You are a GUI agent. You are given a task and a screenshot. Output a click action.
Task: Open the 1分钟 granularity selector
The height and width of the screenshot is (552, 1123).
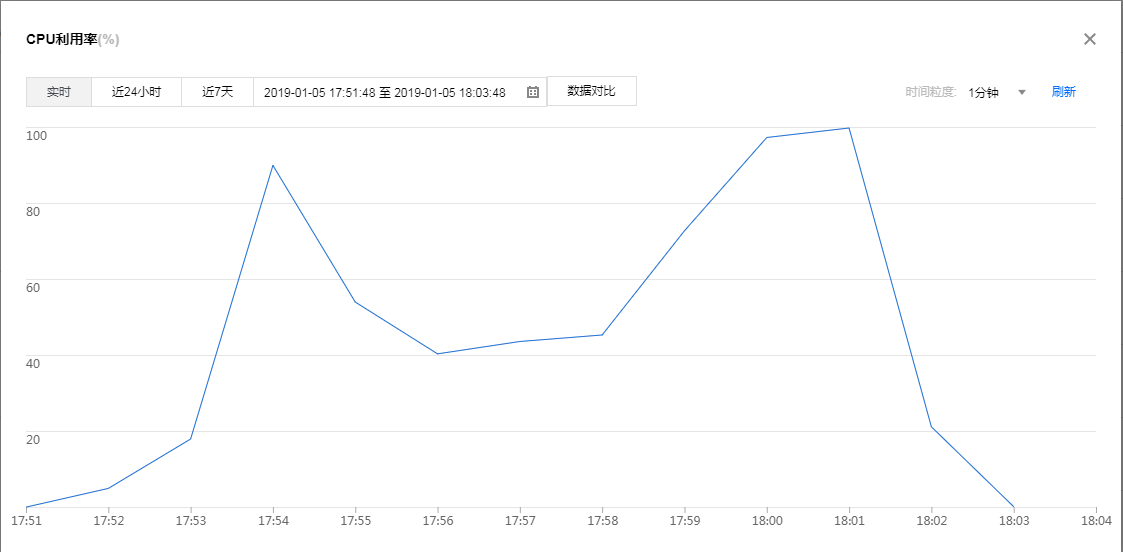(984, 92)
